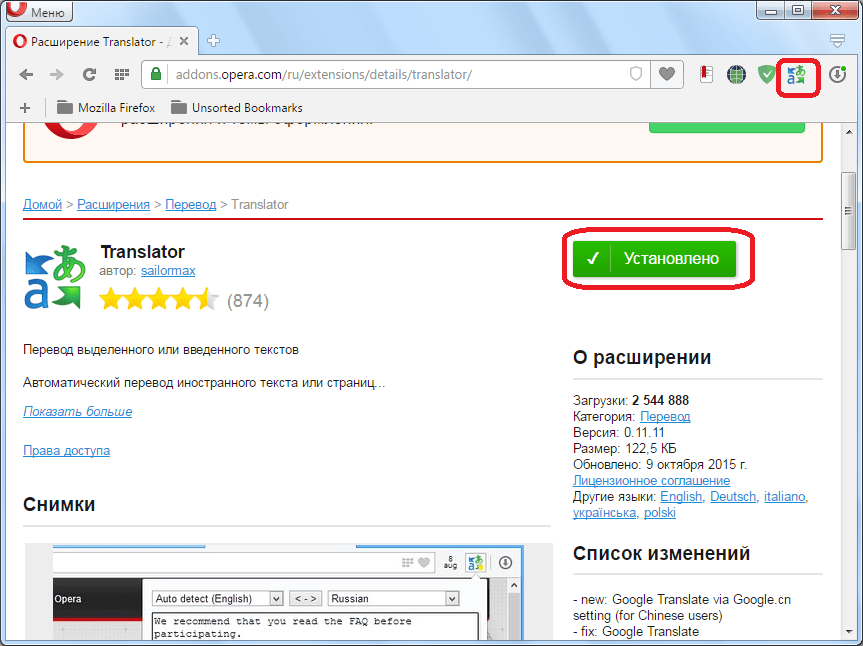The image size is (863, 646).
Task: Switch page language to polski
Action: click(660, 512)
